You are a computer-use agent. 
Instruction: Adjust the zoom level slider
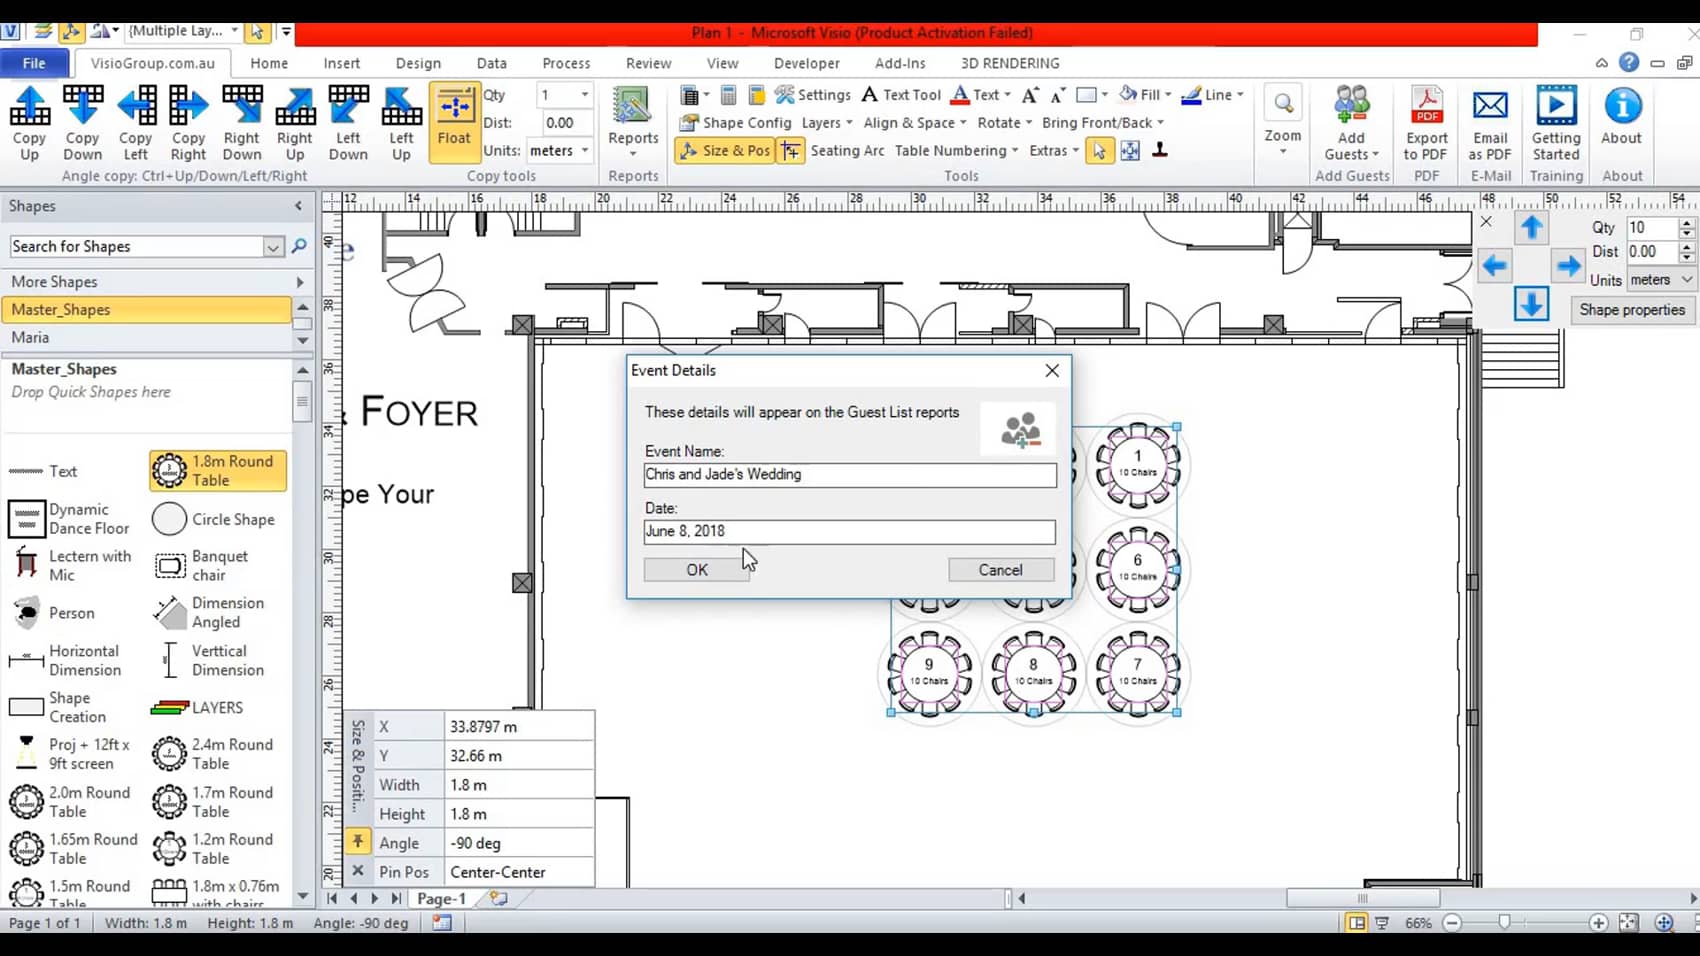(x=1504, y=923)
